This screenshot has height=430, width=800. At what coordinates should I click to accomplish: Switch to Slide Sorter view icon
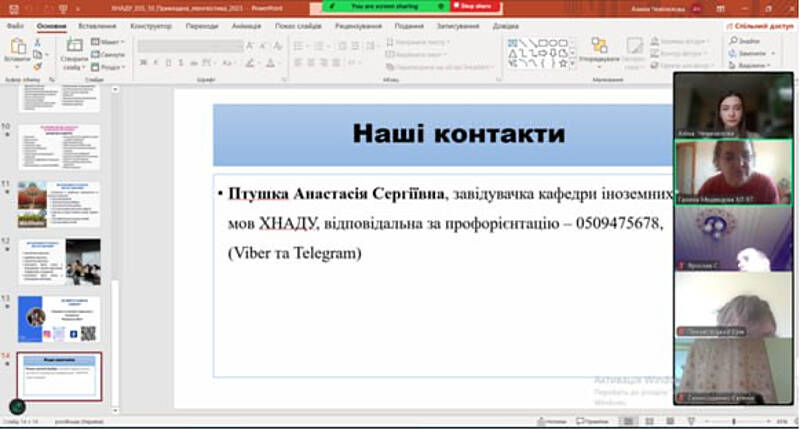point(649,421)
